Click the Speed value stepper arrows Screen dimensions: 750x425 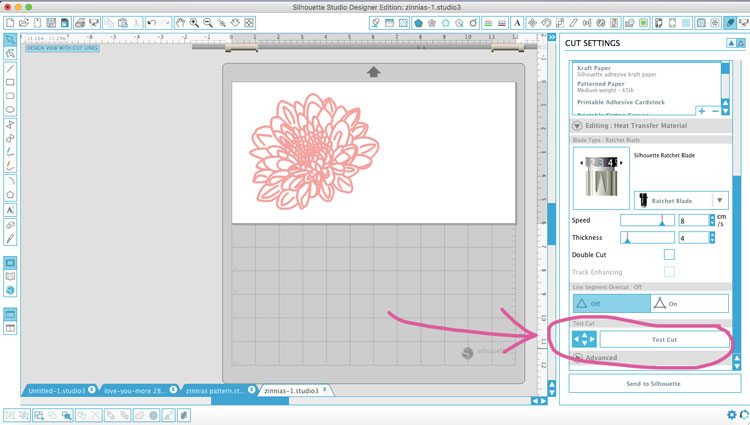pyautogui.click(x=712, y=220)
